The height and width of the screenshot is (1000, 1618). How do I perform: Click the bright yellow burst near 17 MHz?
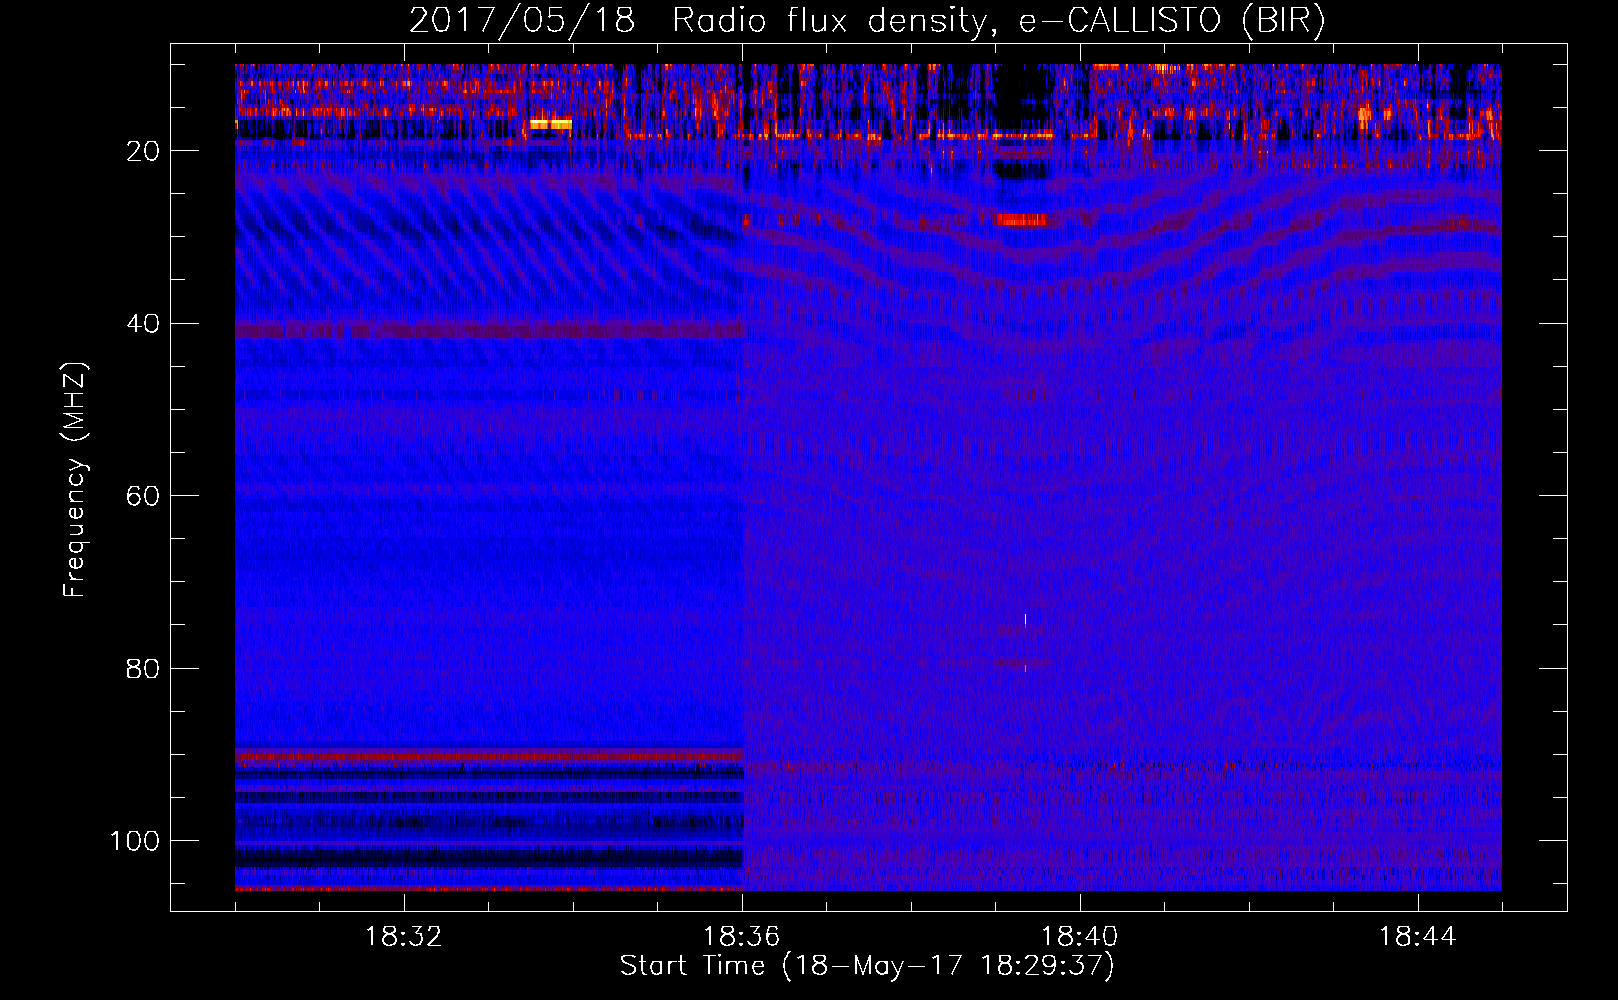click(x=551, y=125)
